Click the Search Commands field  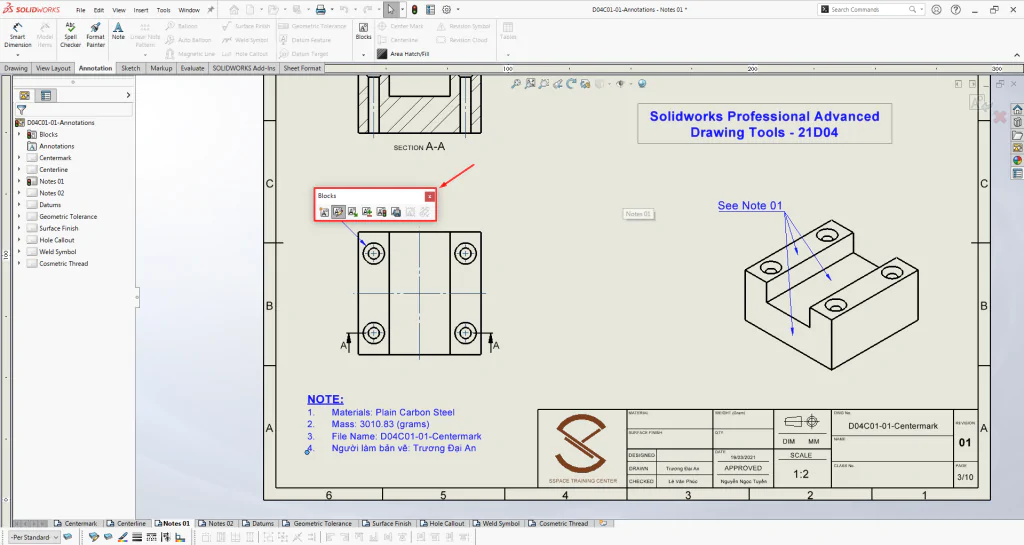point(871,10)
